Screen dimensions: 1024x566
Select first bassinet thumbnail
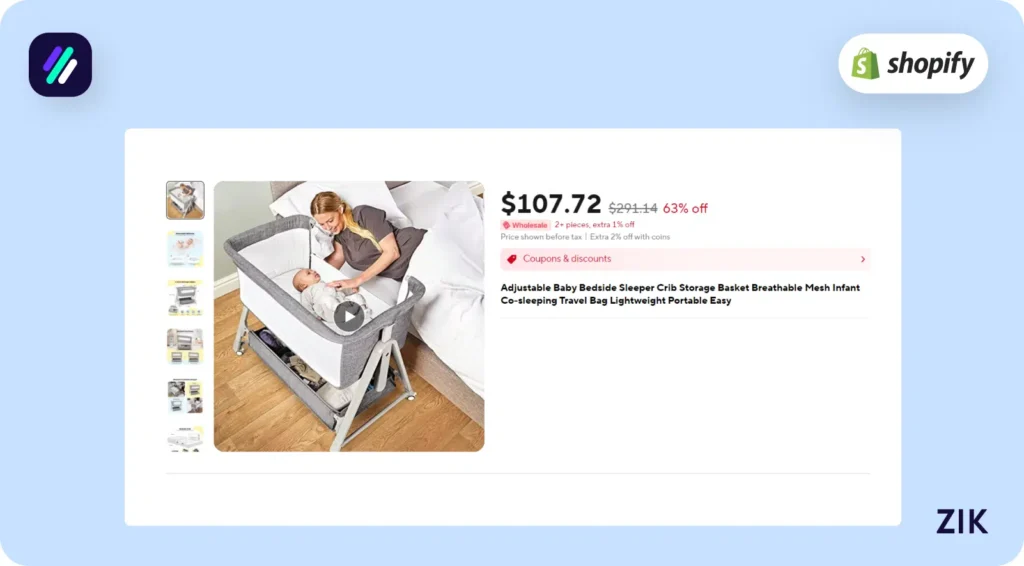click(x=185, y=200)
